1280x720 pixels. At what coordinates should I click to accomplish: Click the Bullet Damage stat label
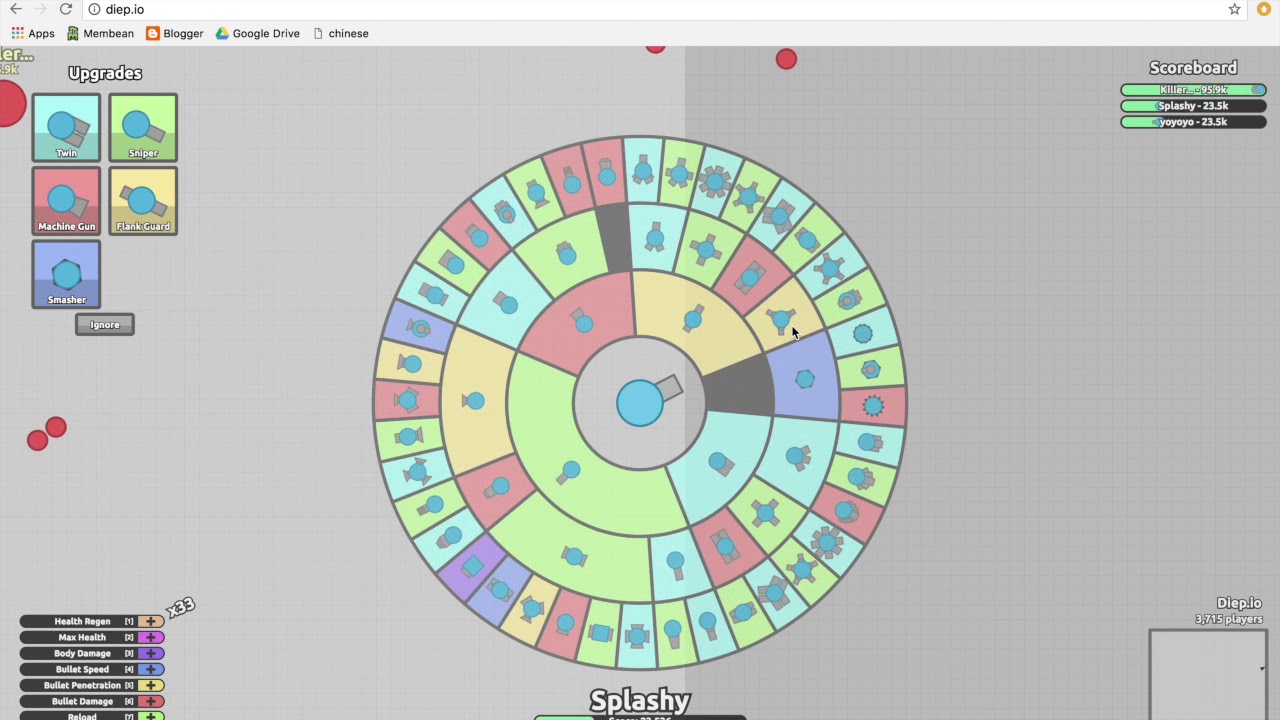(82, 701)
